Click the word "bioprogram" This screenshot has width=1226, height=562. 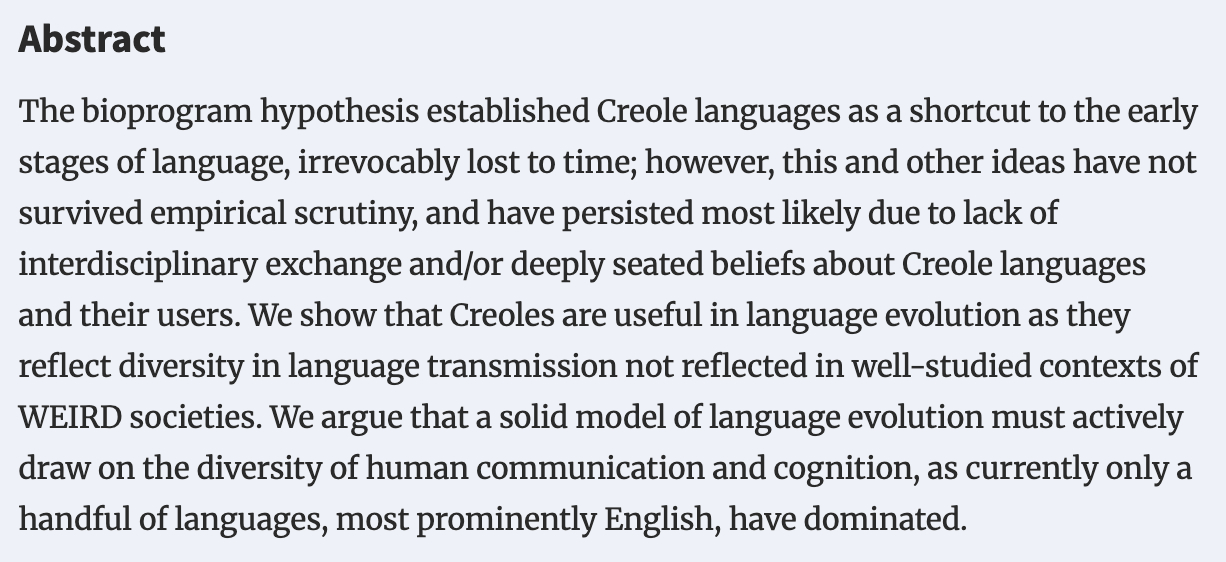click(x=167, y=111)
